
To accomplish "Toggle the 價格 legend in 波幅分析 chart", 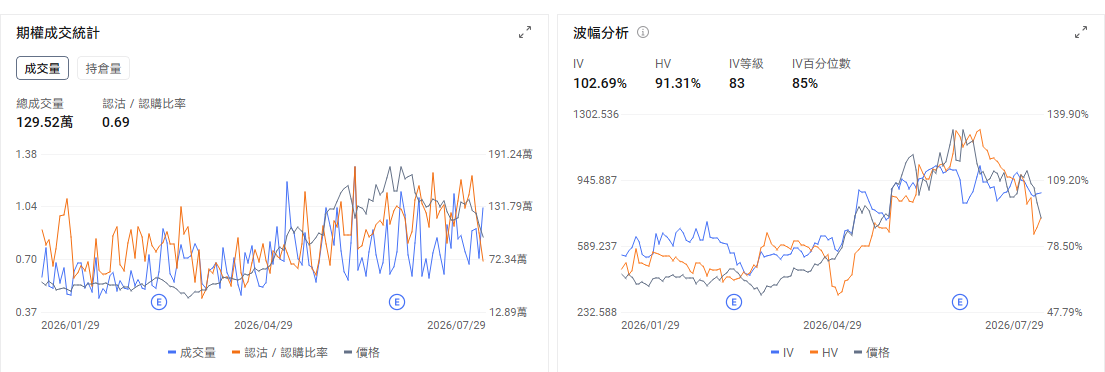I will (x=872, y=352).
